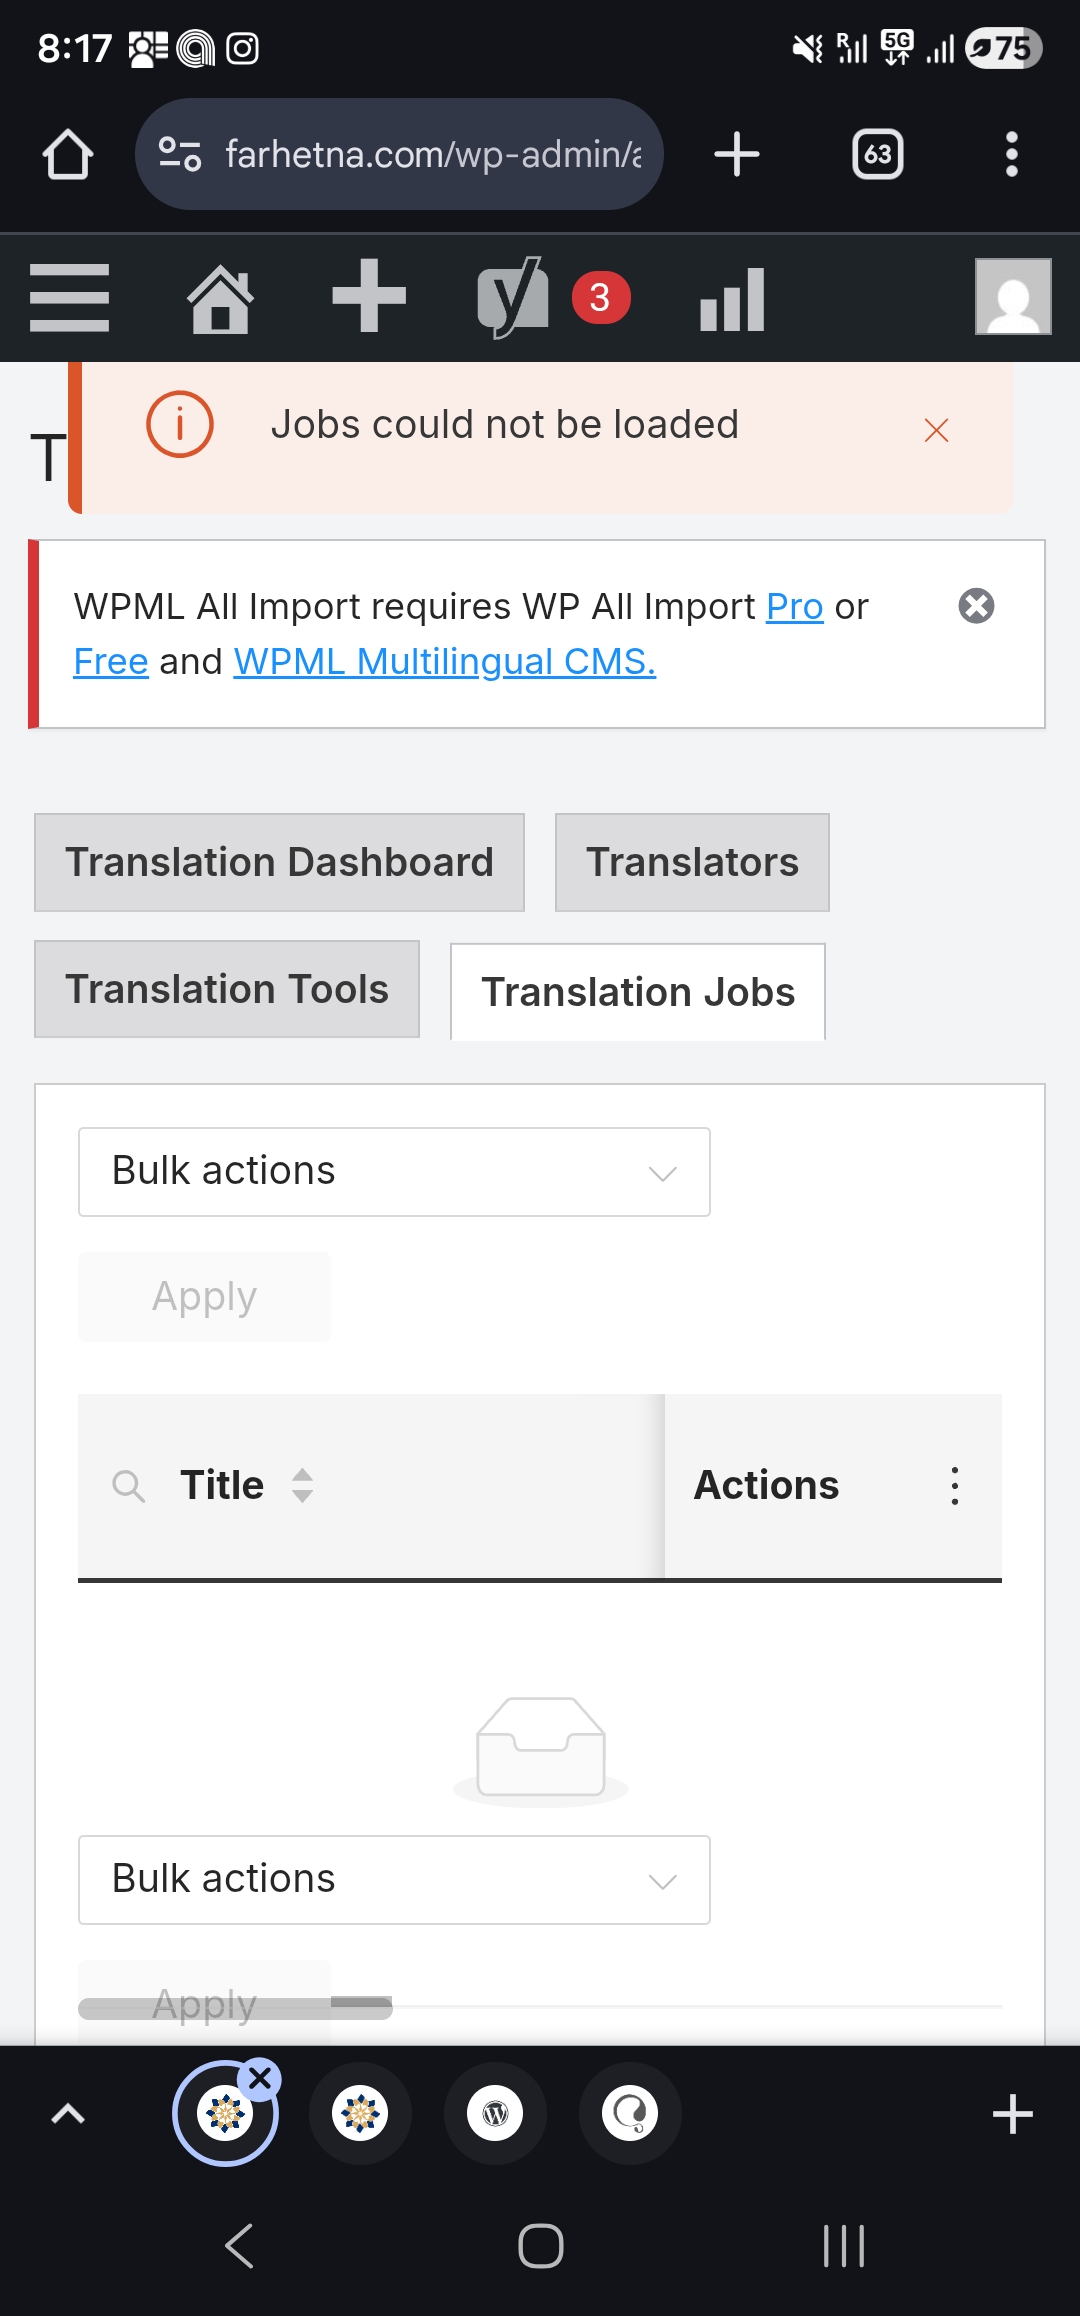Screen dimensions: 1080x2316
Task: Switch to the Translators tab
Action: click(692, 863)
